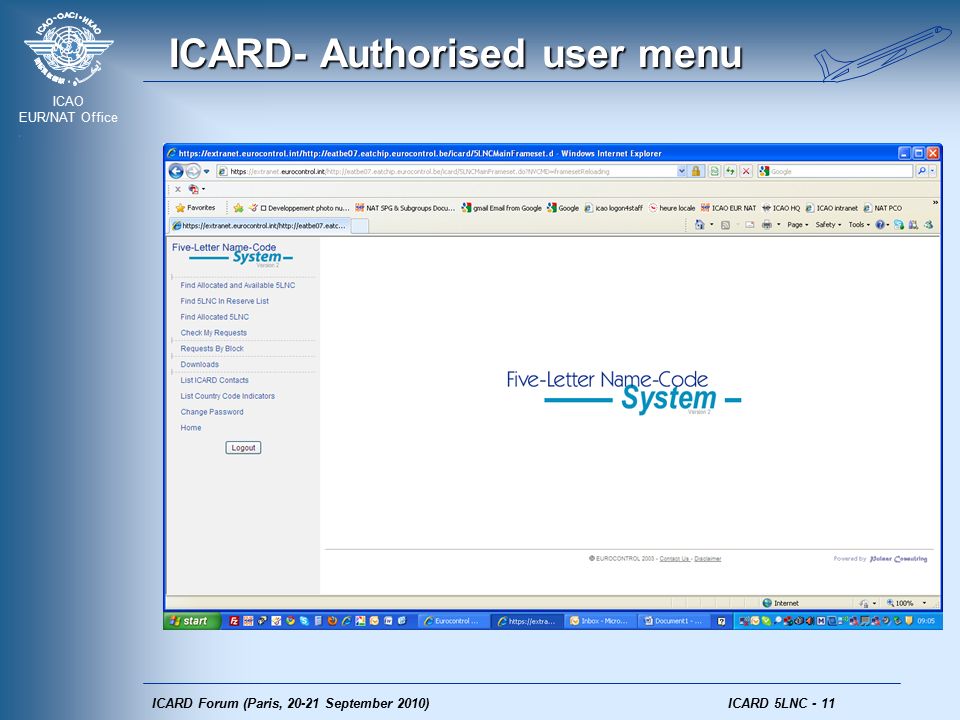
Task: Open the recent pages dropdown beside Forward
Action: tap(207, 171)
